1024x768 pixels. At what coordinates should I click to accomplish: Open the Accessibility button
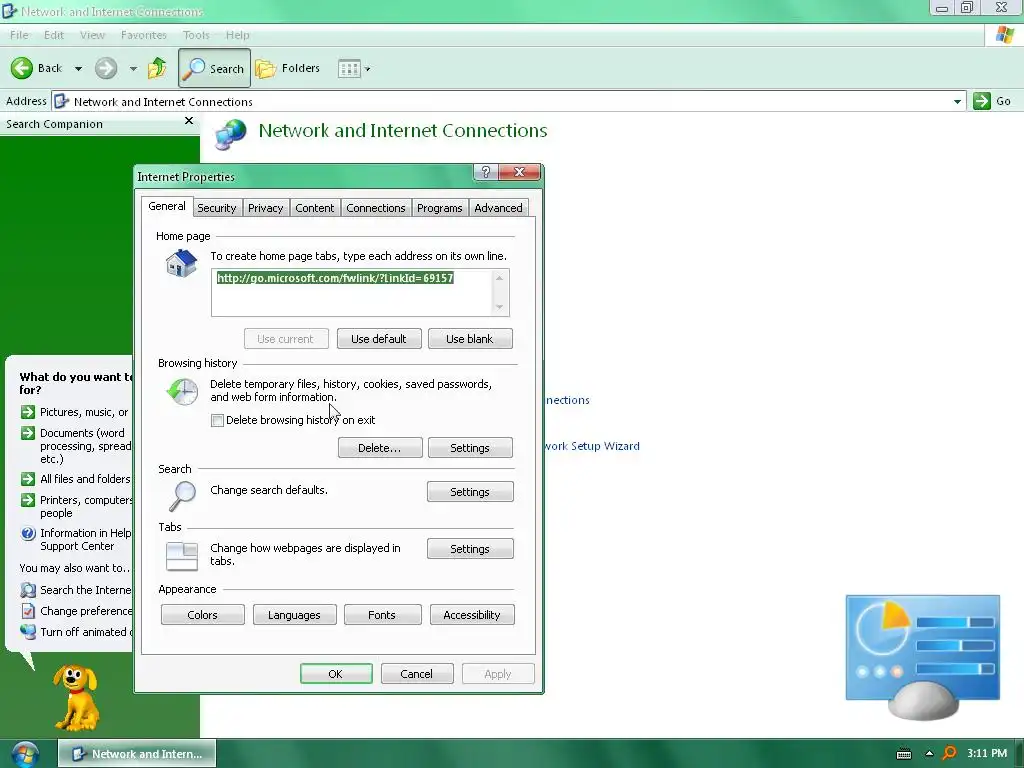click(472, 615)
